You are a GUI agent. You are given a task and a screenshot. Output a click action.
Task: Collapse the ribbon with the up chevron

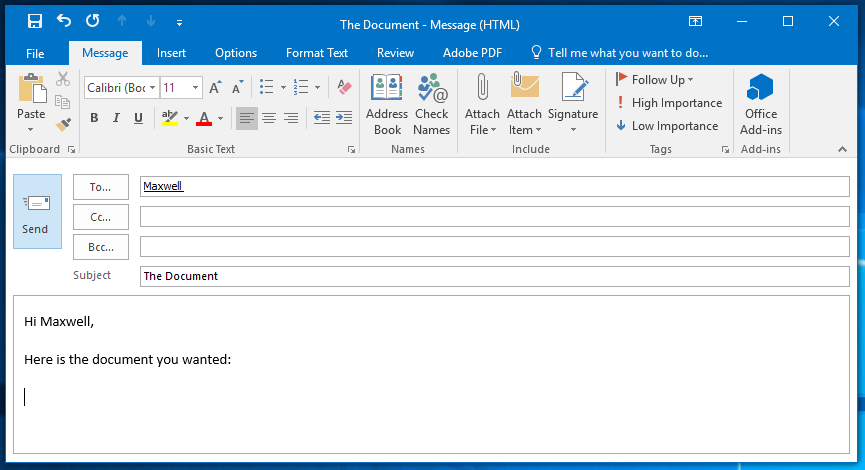(x=842, y=149)
